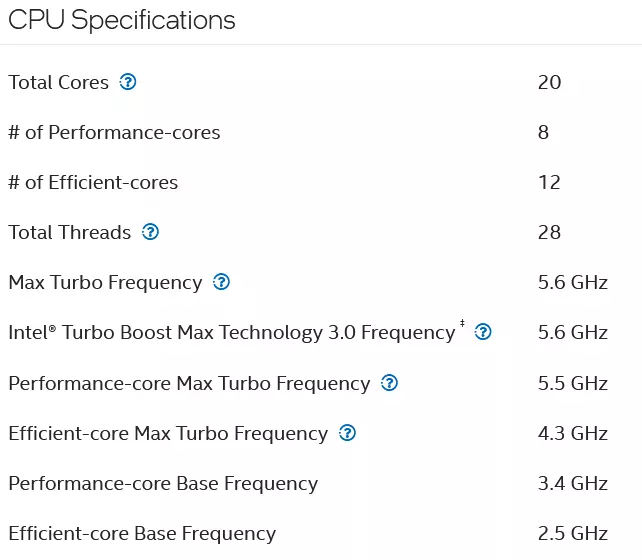Image resolution: width=642 pixels, height=560 pixels.
Task: Click the Performance-cores value 8
Action: point(543,132)
